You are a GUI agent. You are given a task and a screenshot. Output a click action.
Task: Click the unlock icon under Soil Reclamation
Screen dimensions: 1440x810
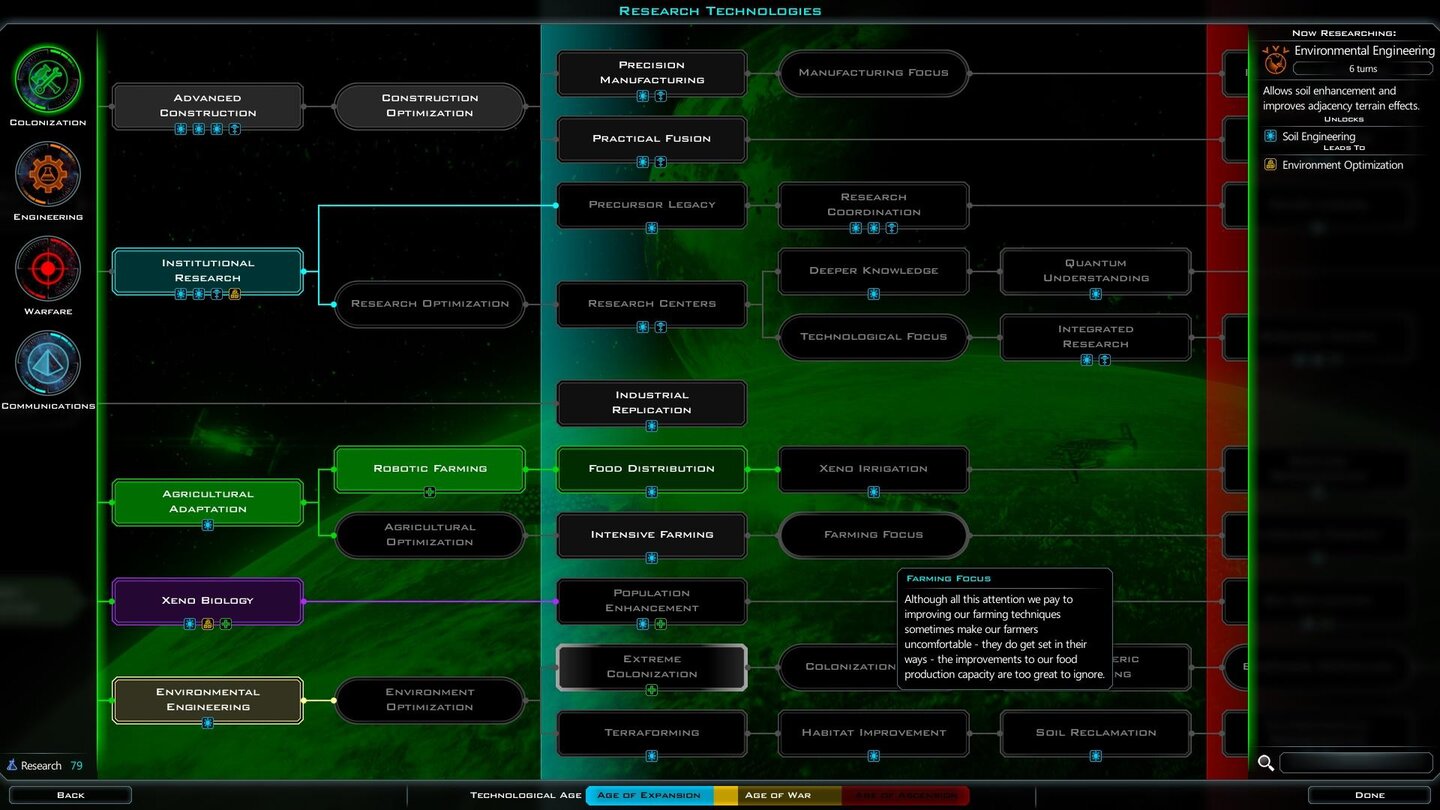1096,756
